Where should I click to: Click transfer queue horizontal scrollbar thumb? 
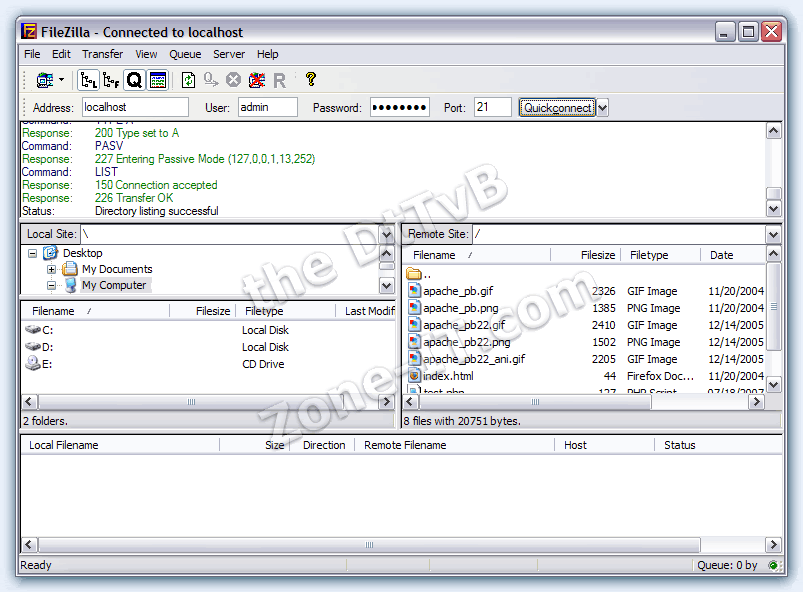(369, 544)
